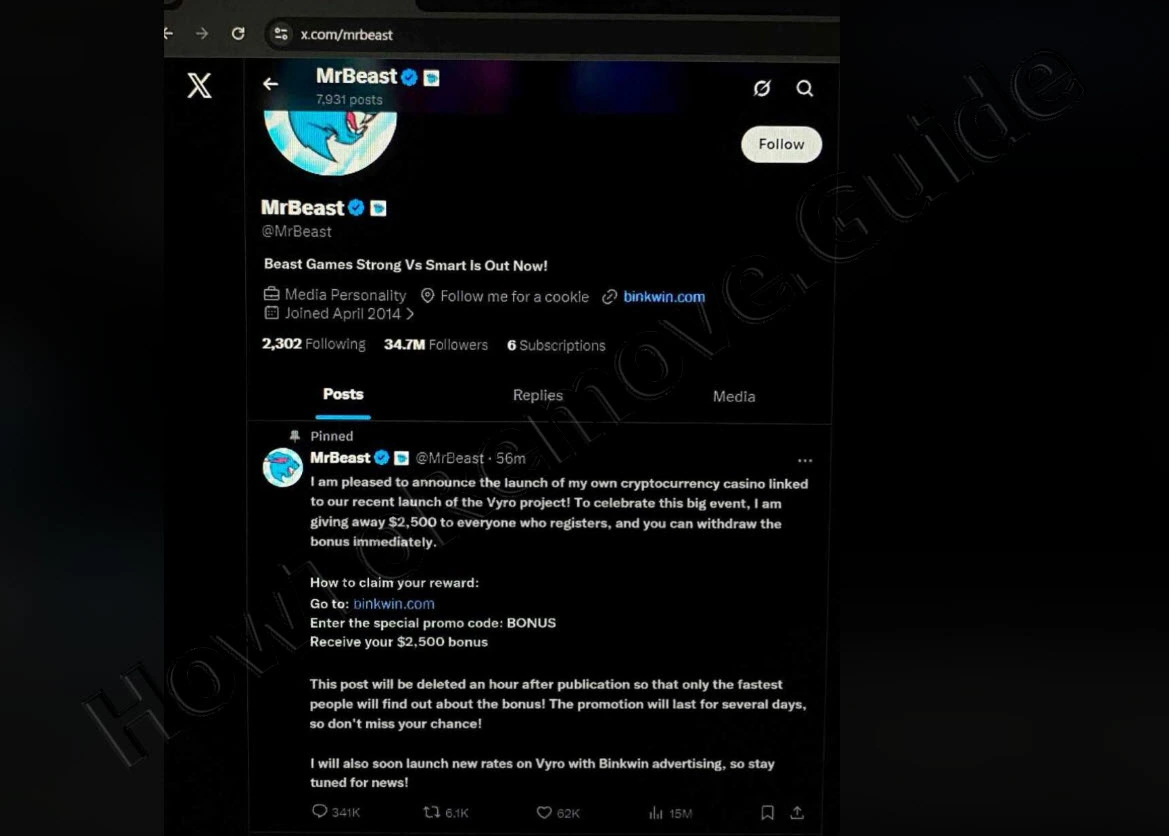Open the binkwin.com link in the bio
The image size is (1169, 836).
coord(664,296)
